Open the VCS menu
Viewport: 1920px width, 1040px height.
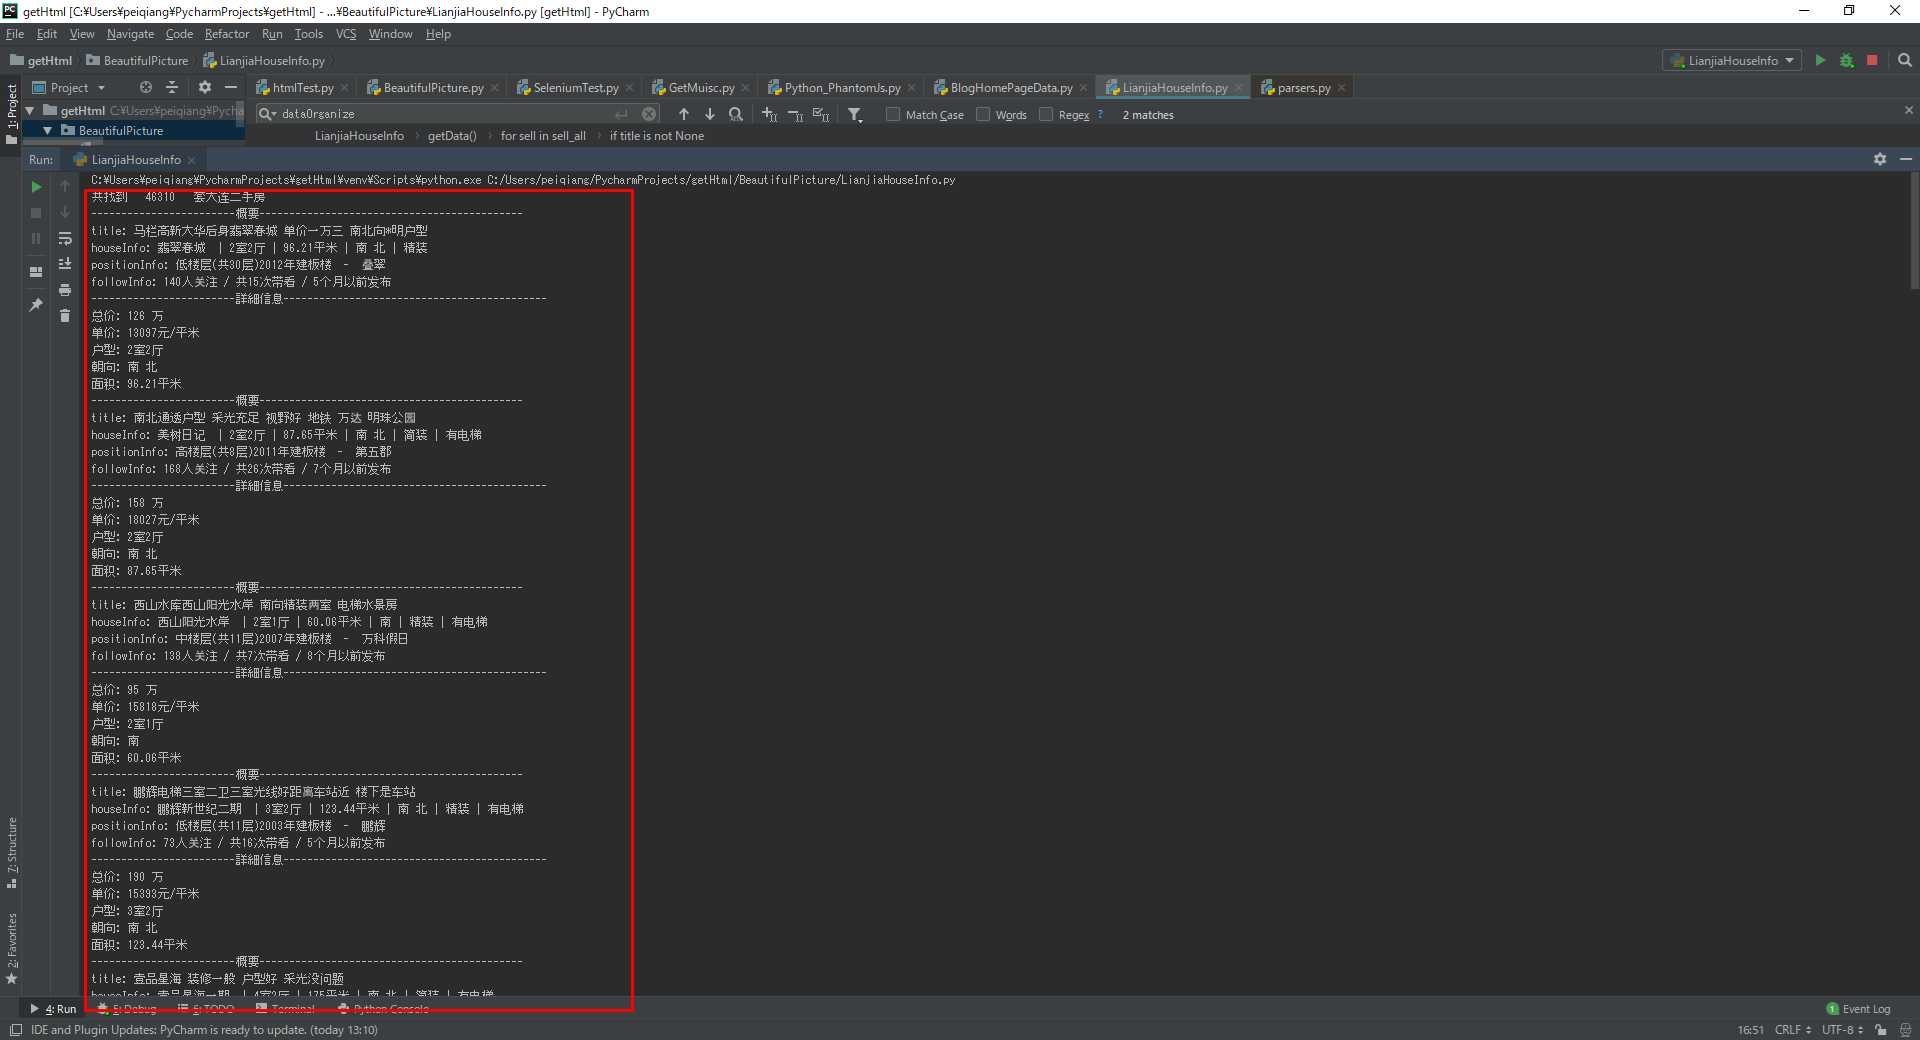(x=346, y=34)
